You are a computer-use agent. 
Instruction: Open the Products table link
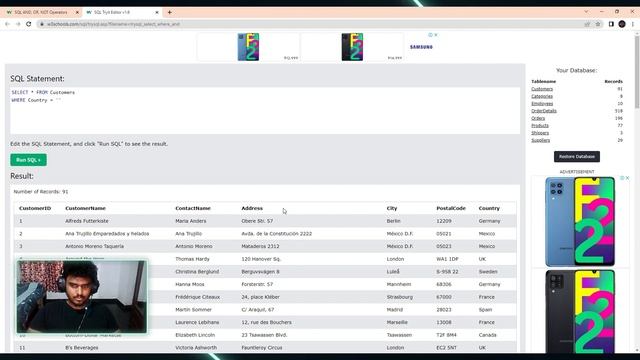point(540,126)
